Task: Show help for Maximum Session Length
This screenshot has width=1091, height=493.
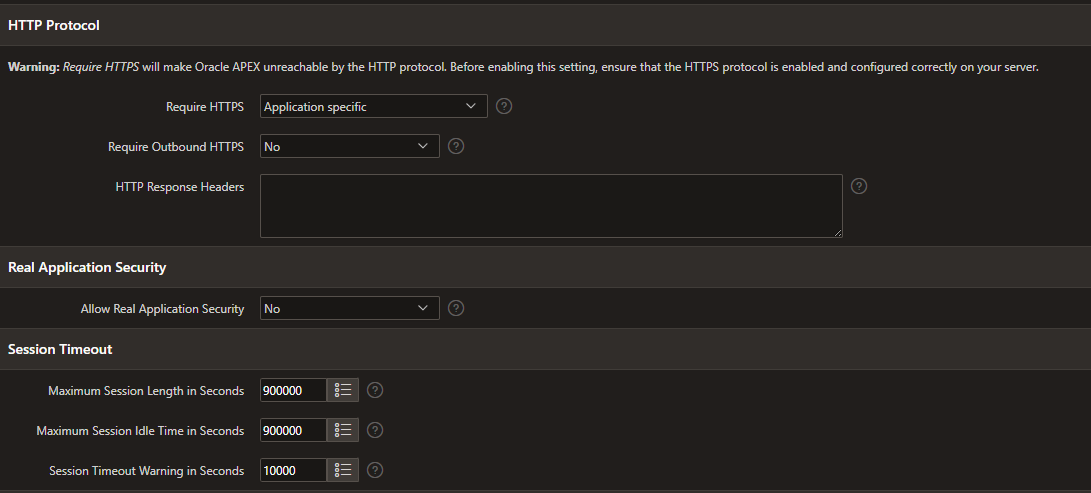Action: [375, 390]
